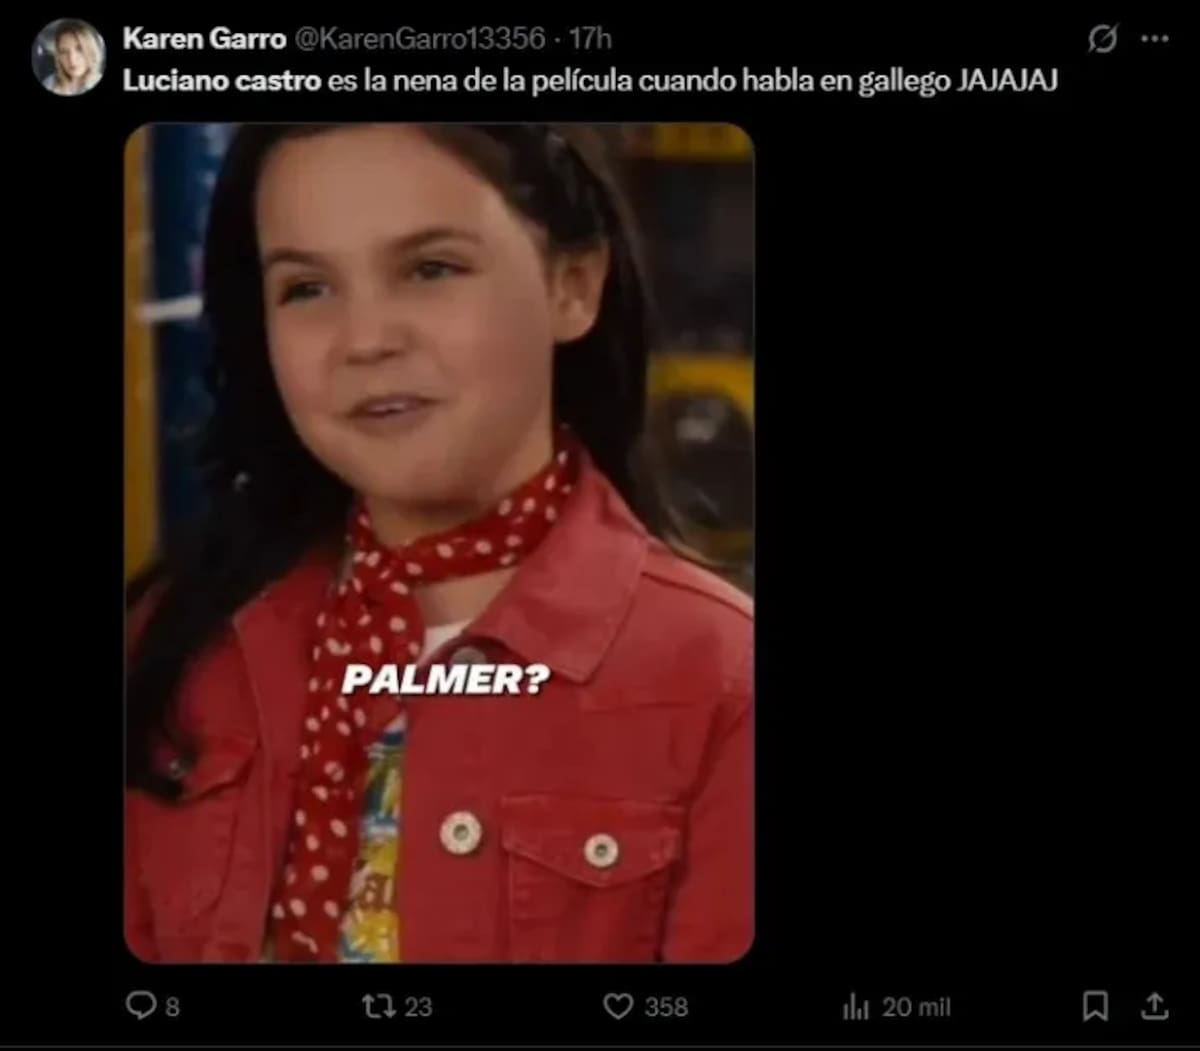
Task: Open the three-dot more options menu
Action: click(1155, 39)
